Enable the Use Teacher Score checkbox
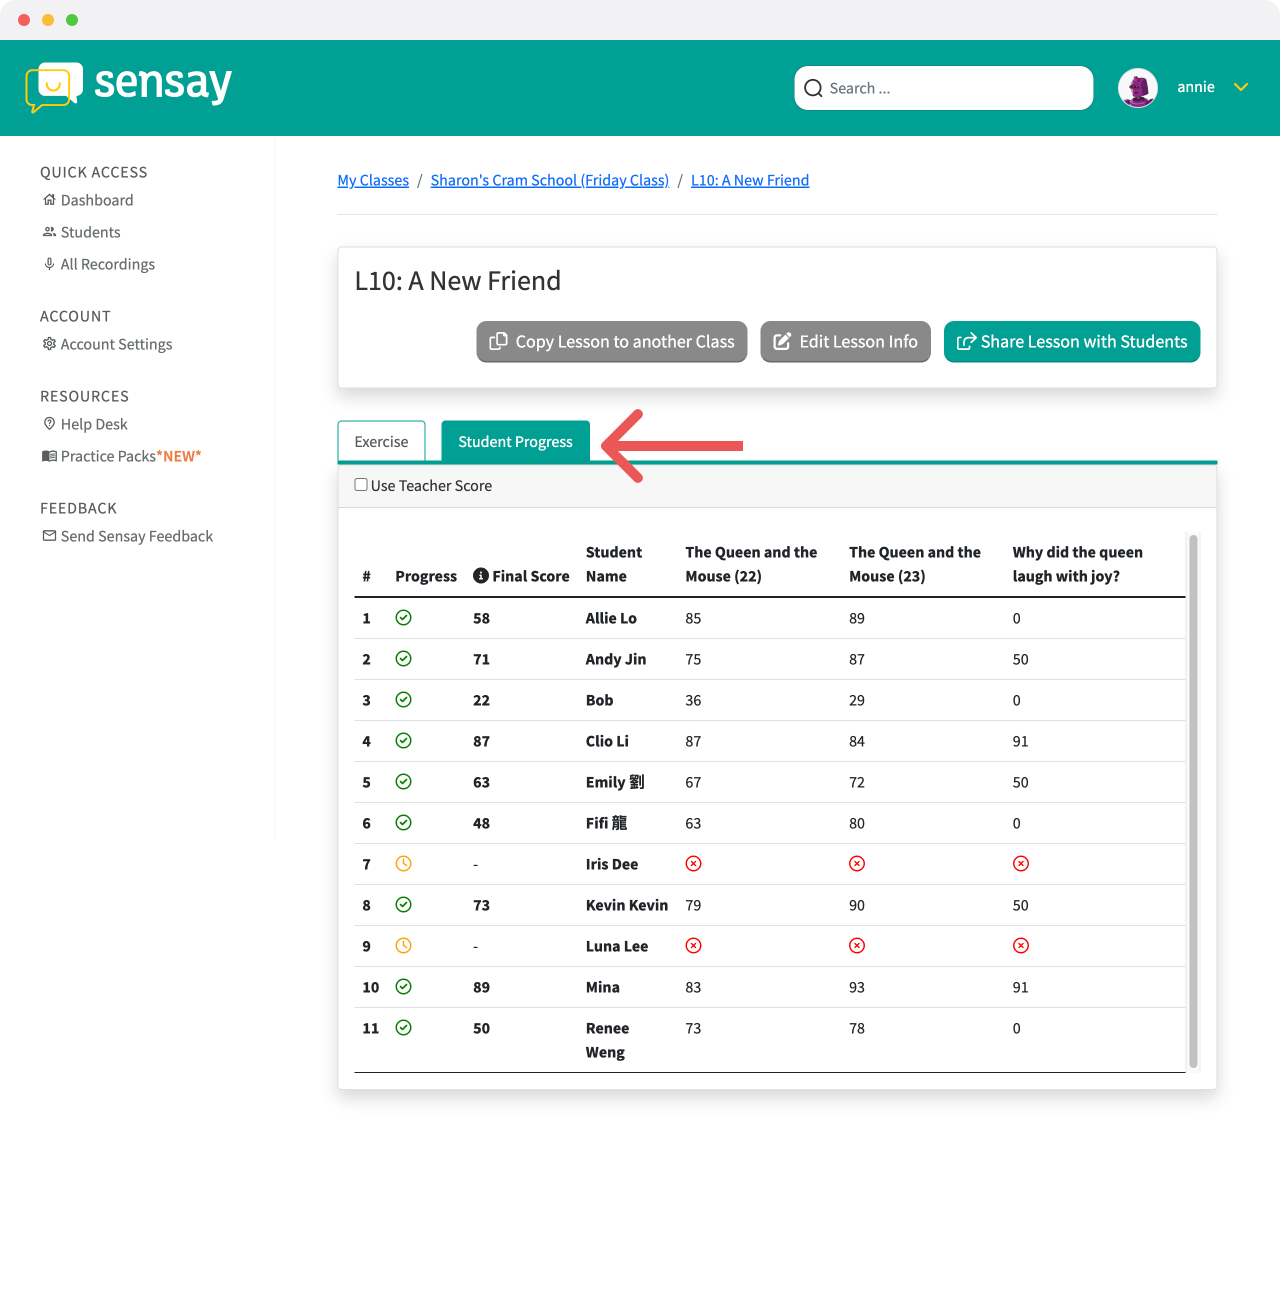 (x=361, y=485)
